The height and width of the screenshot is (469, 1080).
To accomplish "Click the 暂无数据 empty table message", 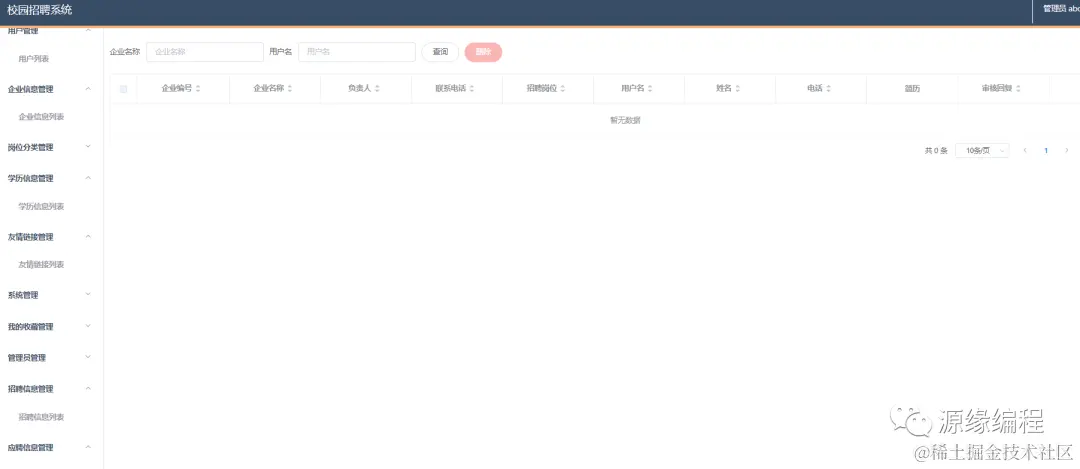I will click(x=625, y=121).
